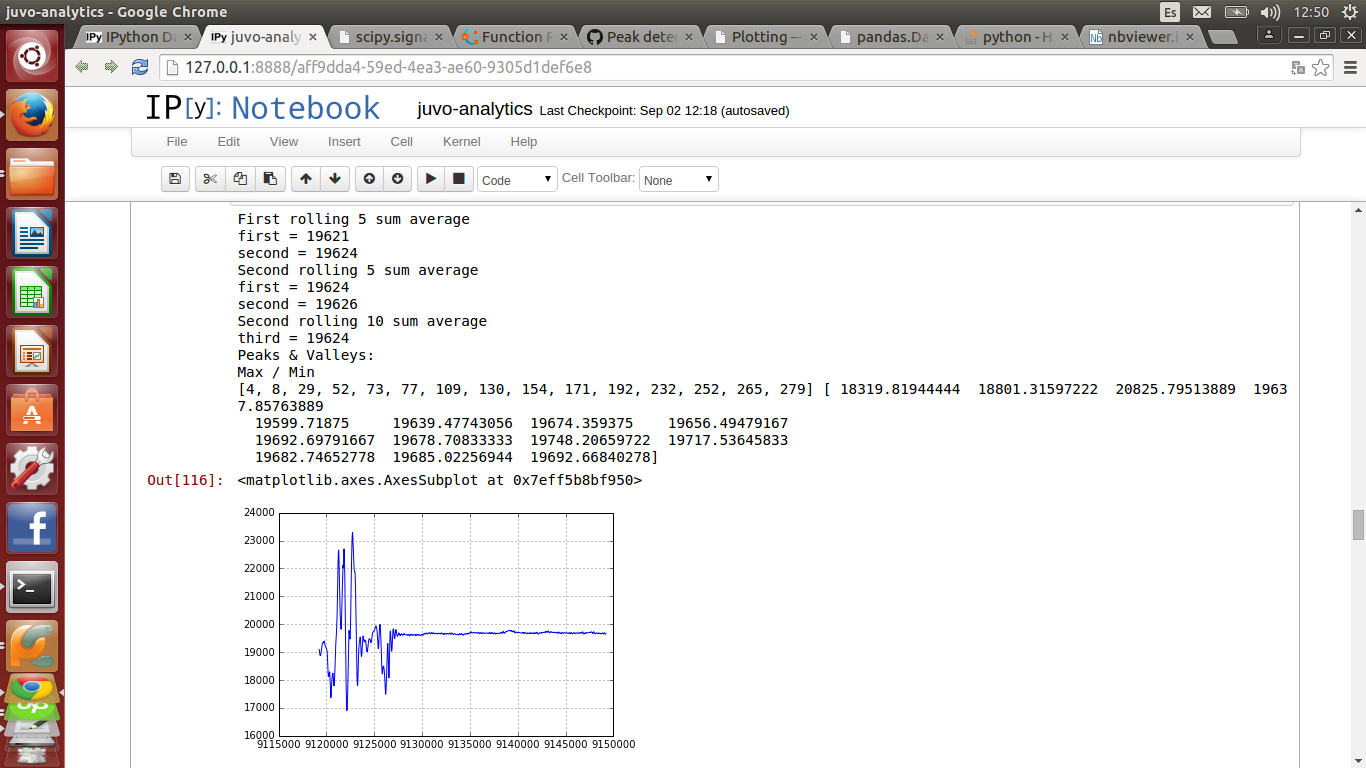The height and width of the screenshot is (768, 1366).
Task: Click the save notebook icon
Action: point(175,179)
